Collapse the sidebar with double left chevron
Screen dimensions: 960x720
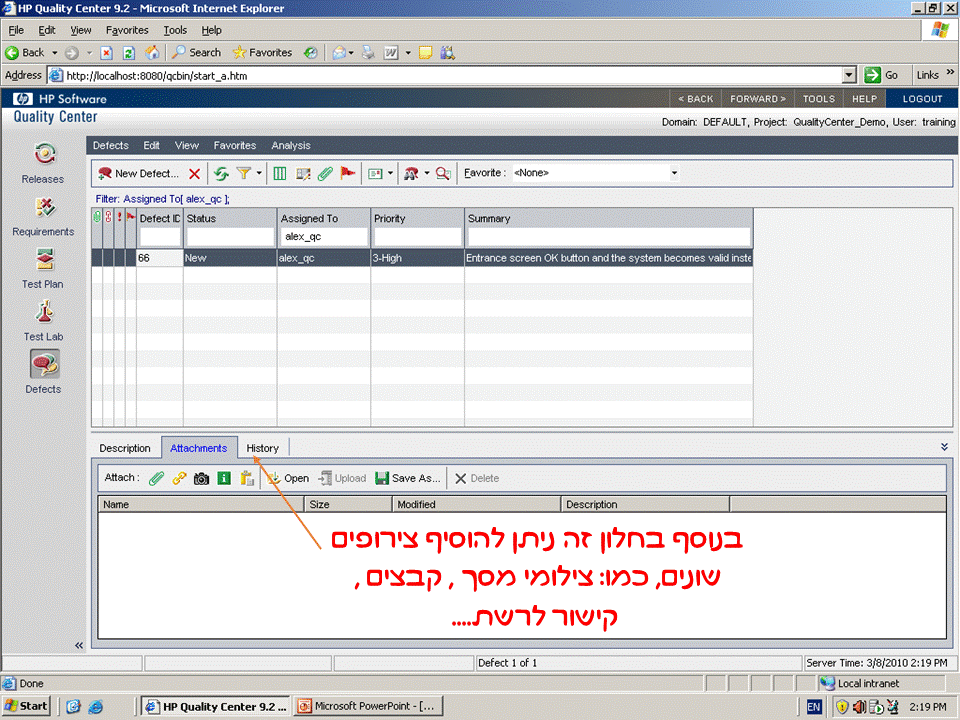[79, 645]
